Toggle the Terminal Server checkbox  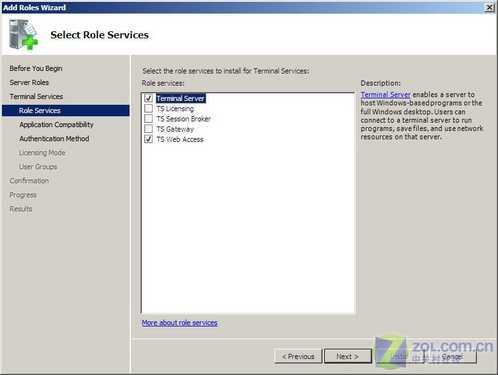[149, 98]
